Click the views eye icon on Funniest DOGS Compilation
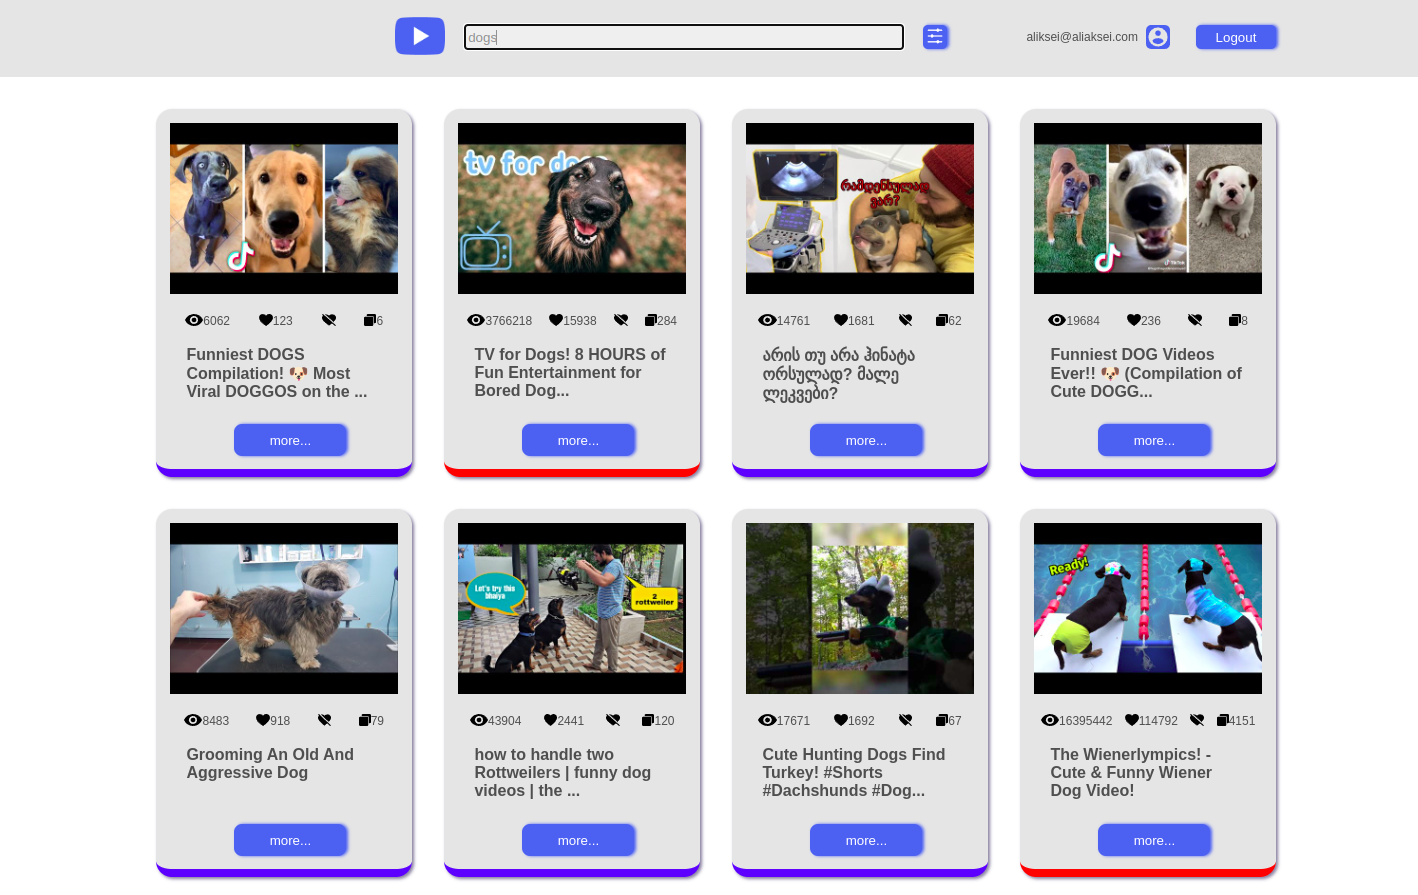This screenshot has height=895, width=1418. pos(194,320)
